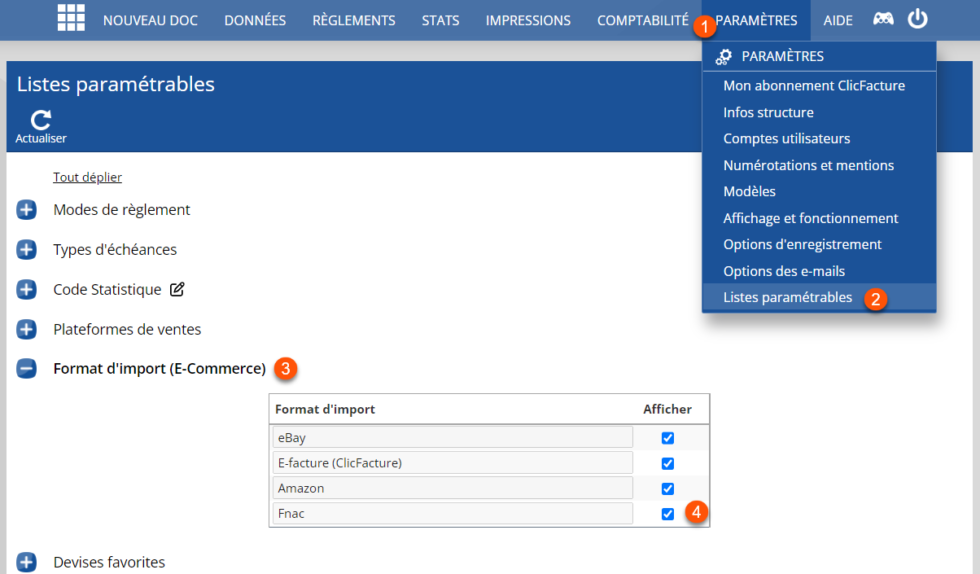Click the eBay import format field
The image size is (980, 574).
pyautogui.click(x=453, y=437)
